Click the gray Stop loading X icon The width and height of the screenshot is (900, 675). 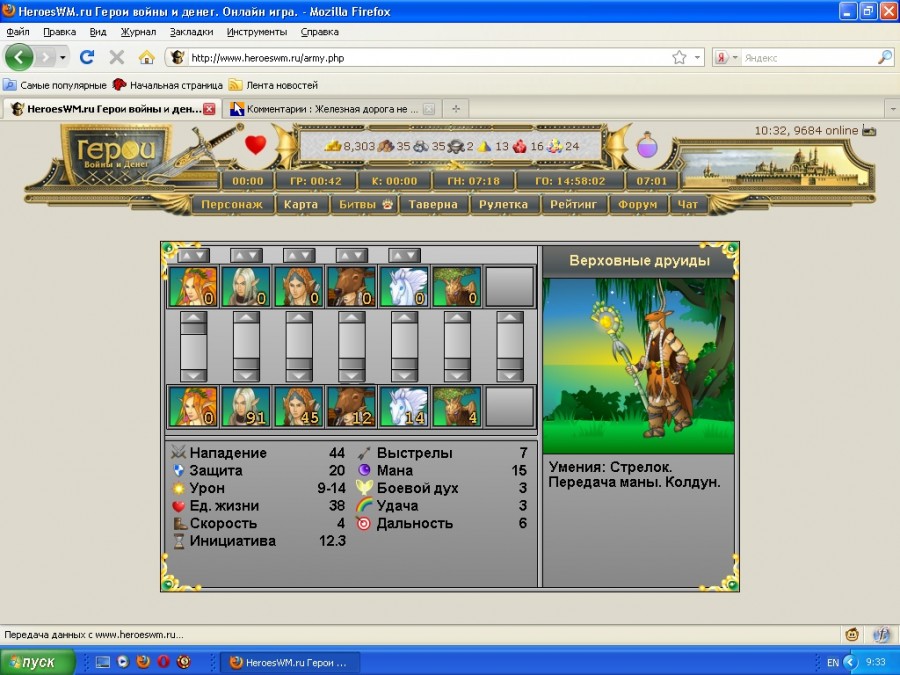click(117, 57)
